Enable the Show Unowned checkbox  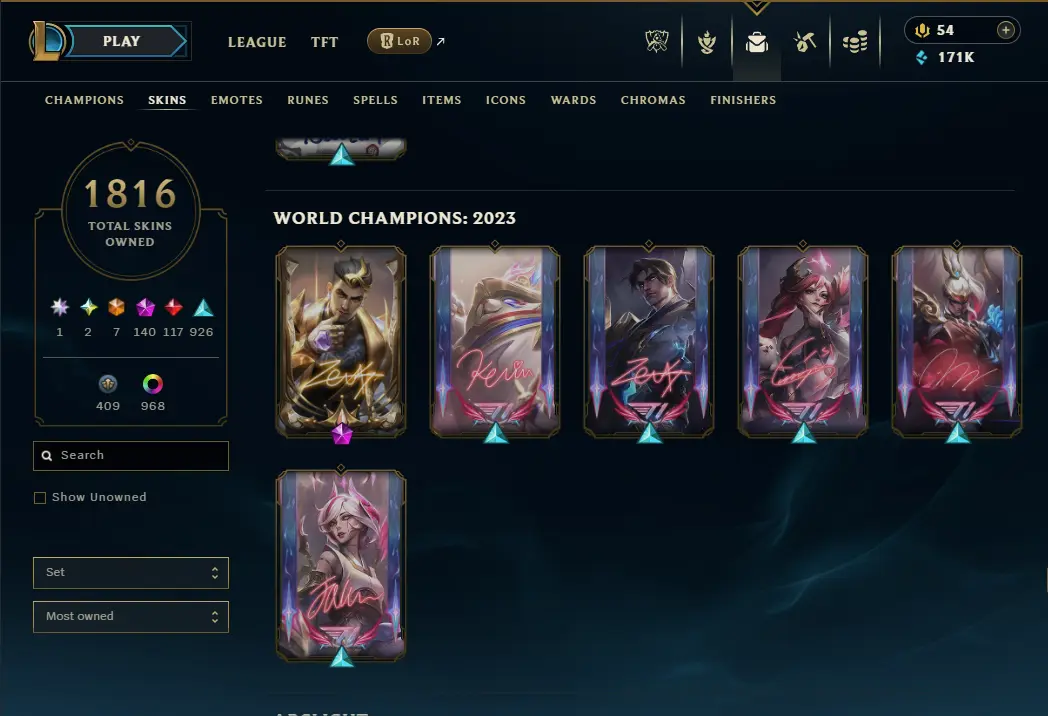coord(40,497)
